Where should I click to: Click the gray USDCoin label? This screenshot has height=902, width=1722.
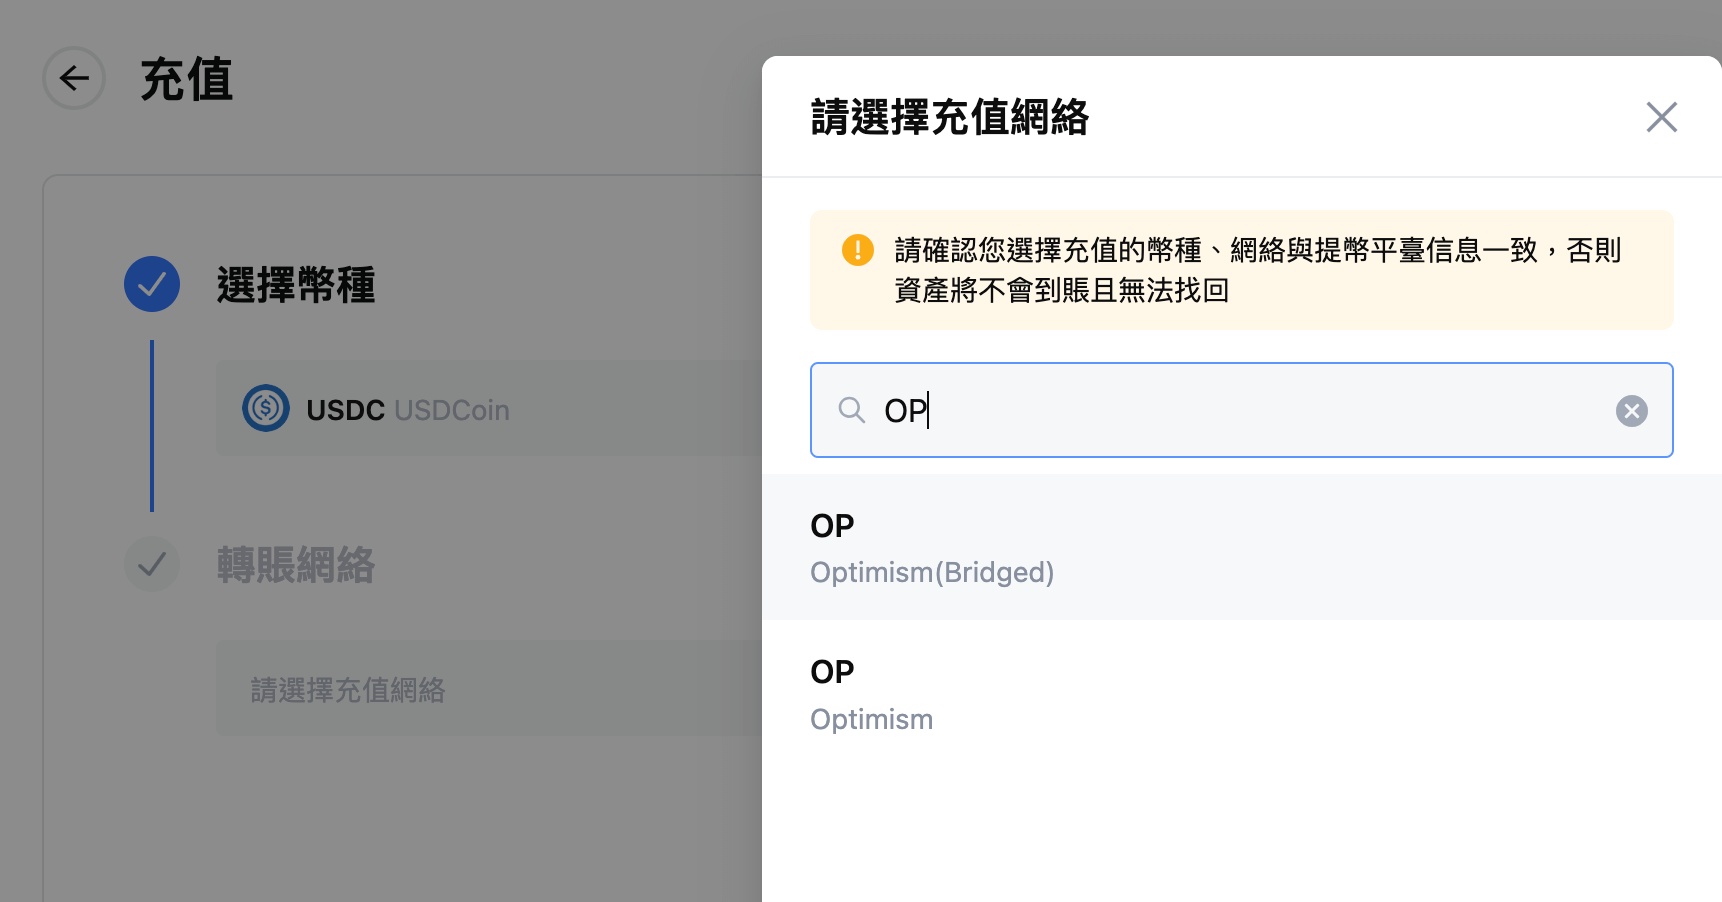(452, 410)
